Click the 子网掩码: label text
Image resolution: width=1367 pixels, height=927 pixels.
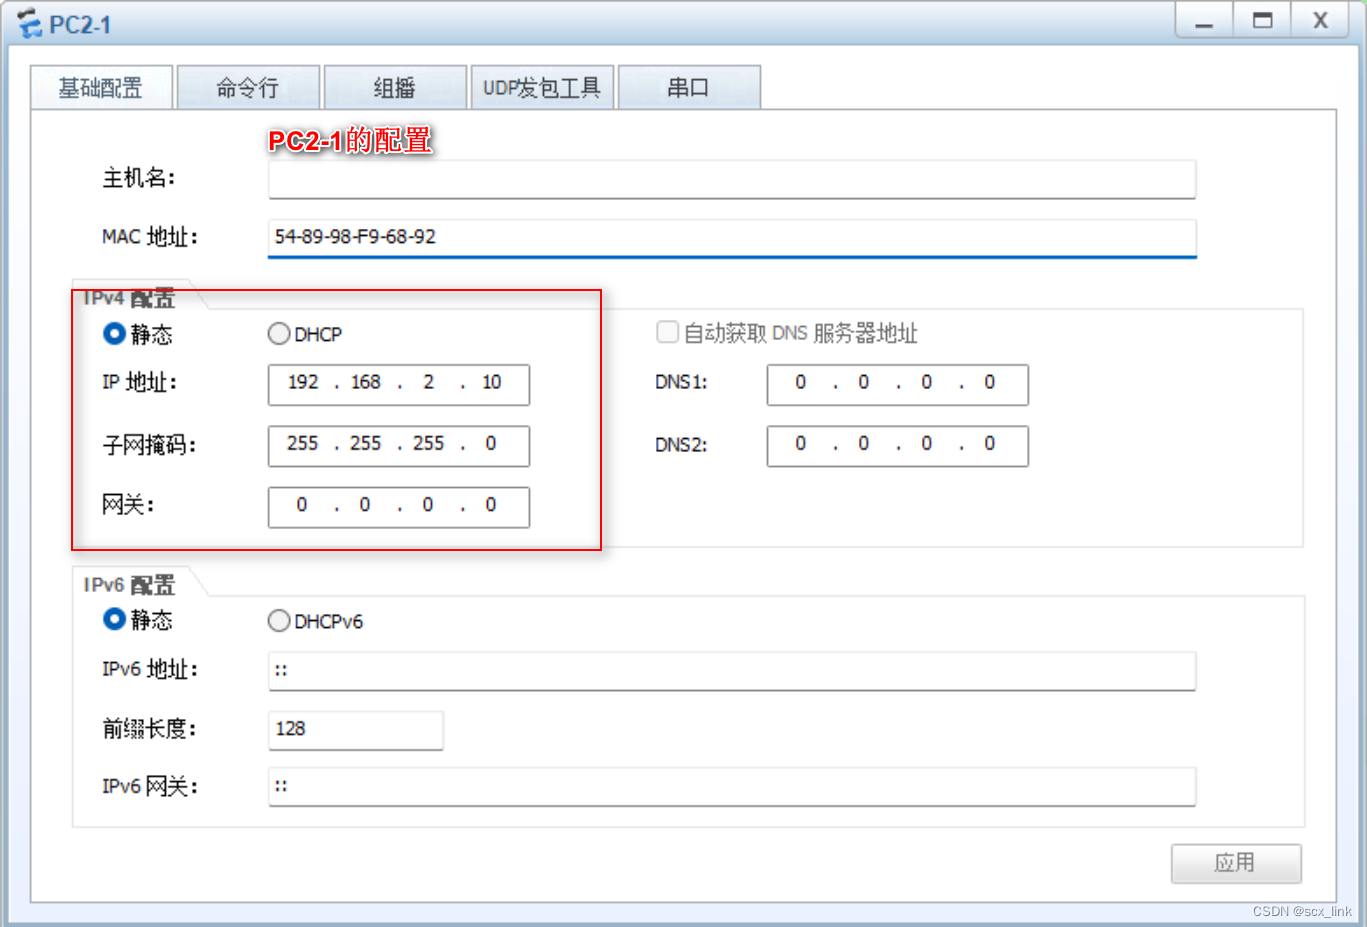(149, 445)
